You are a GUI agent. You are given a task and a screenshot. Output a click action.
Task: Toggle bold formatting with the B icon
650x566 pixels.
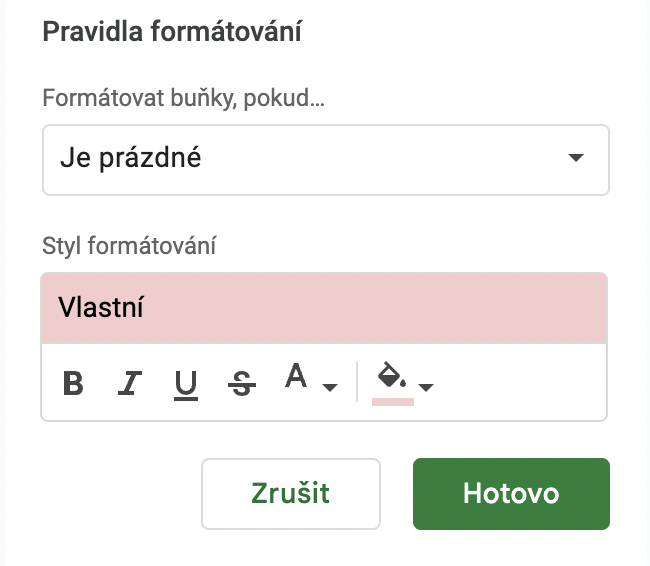73,383
